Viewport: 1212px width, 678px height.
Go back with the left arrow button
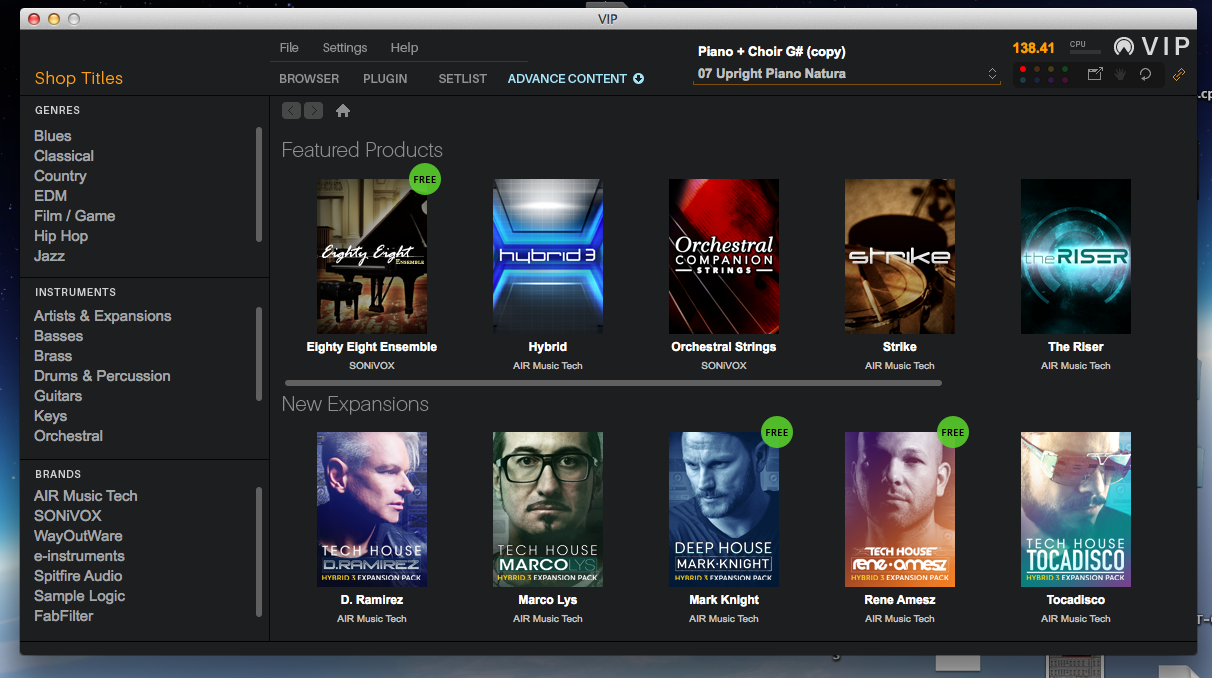pyautogui.click(x=291, y=111)
